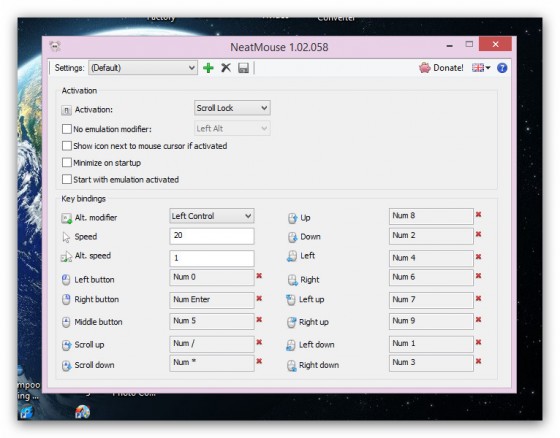This screenshot has height=438, width=560.
Task: Minimize the NeatMouse window
Action: point(449,45)
